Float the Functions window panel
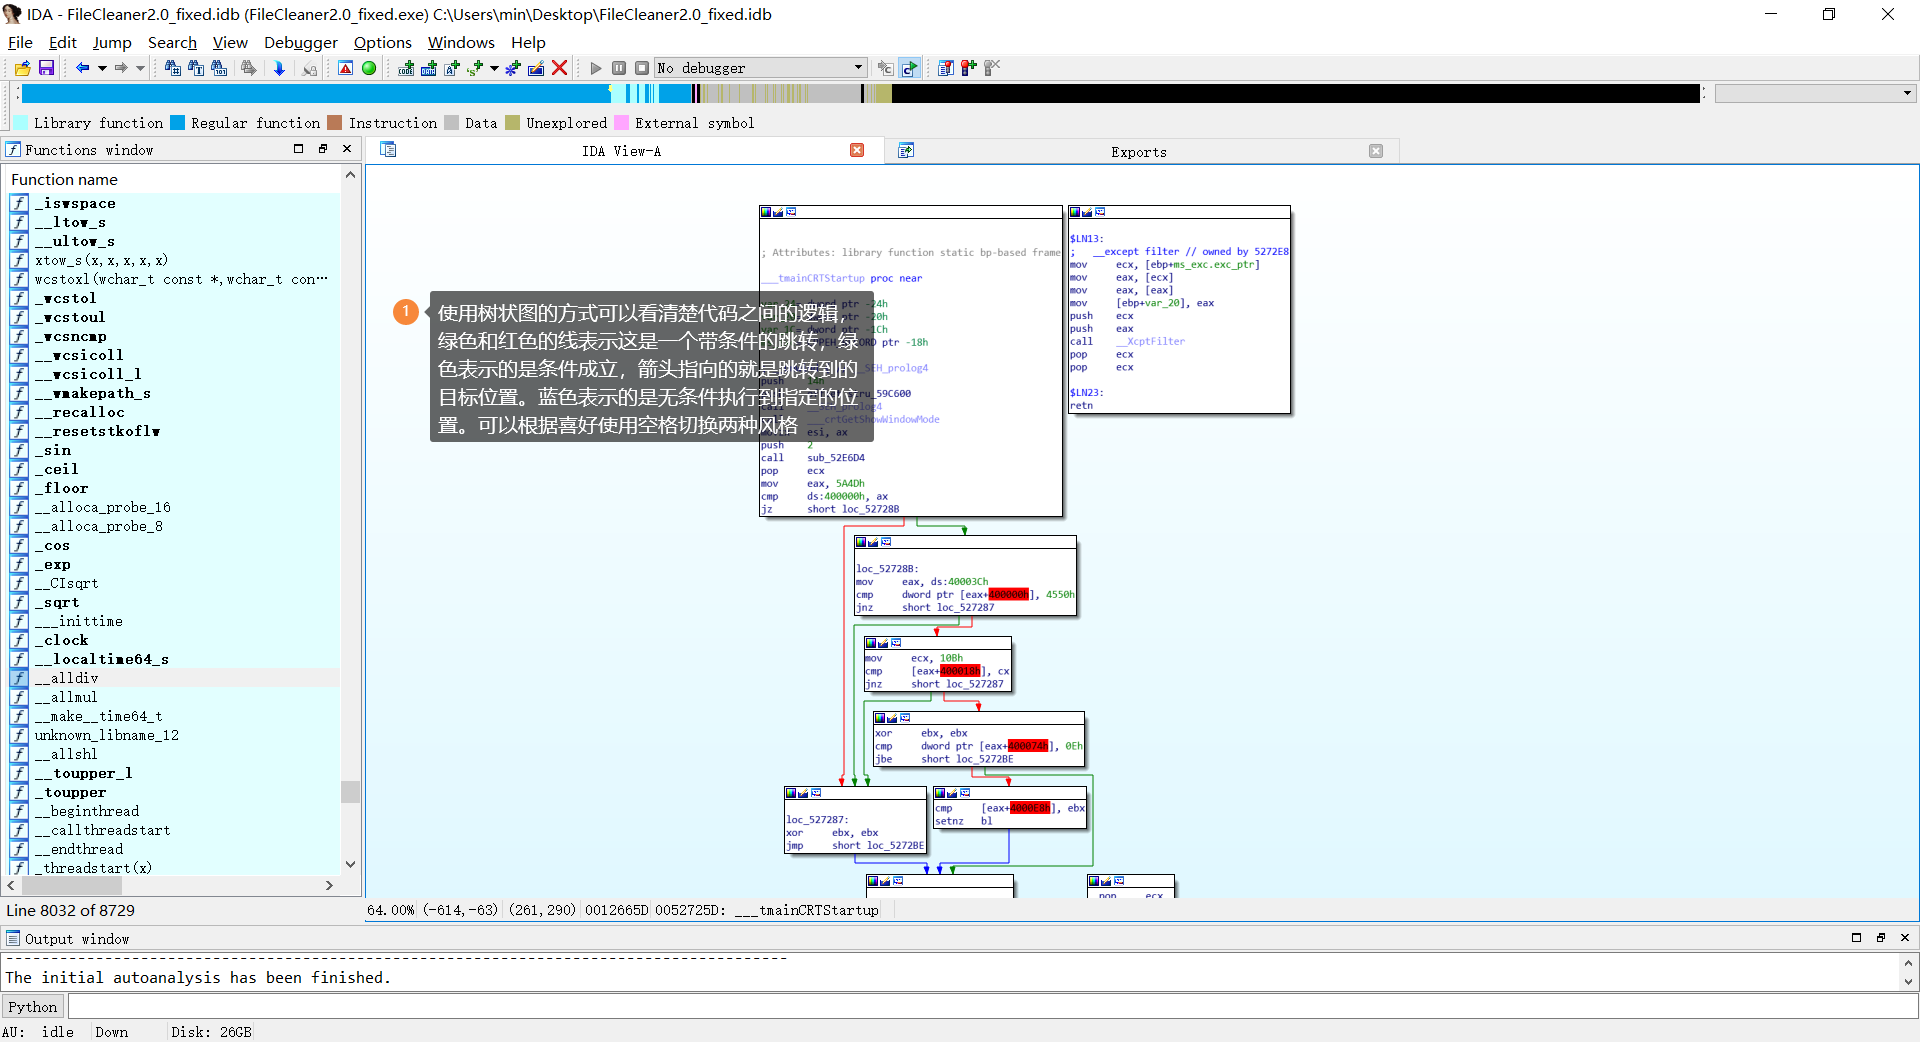This screenshot has height=1042, width=1920. pyautogui.click(x=323, y=149)
